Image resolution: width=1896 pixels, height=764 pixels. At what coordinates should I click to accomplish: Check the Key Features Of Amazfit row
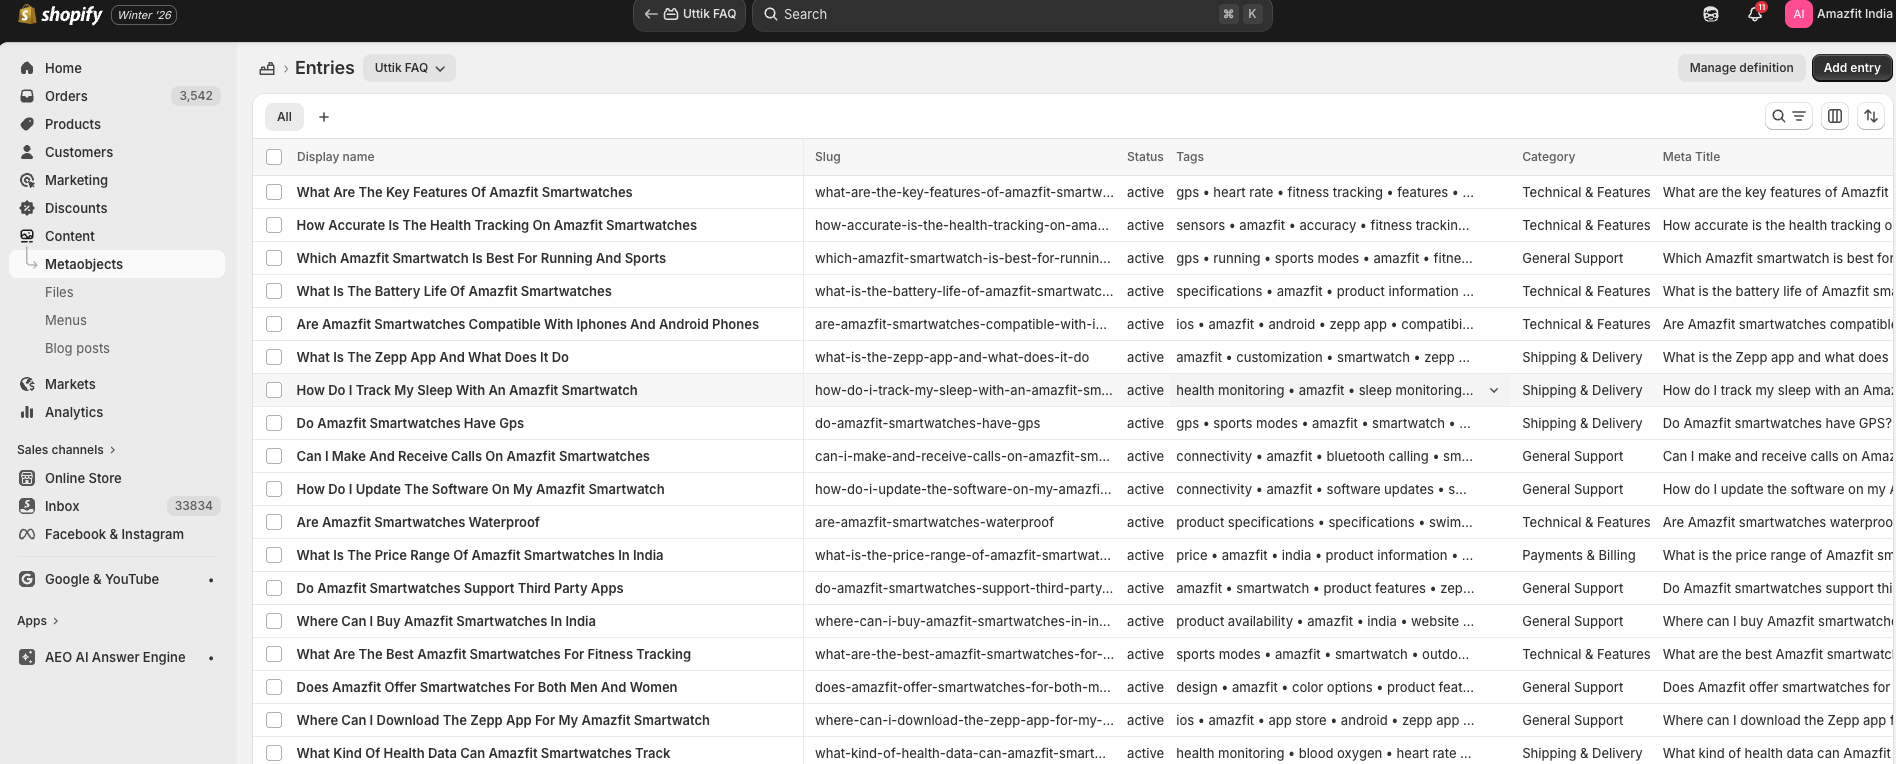tap(274, 192)
